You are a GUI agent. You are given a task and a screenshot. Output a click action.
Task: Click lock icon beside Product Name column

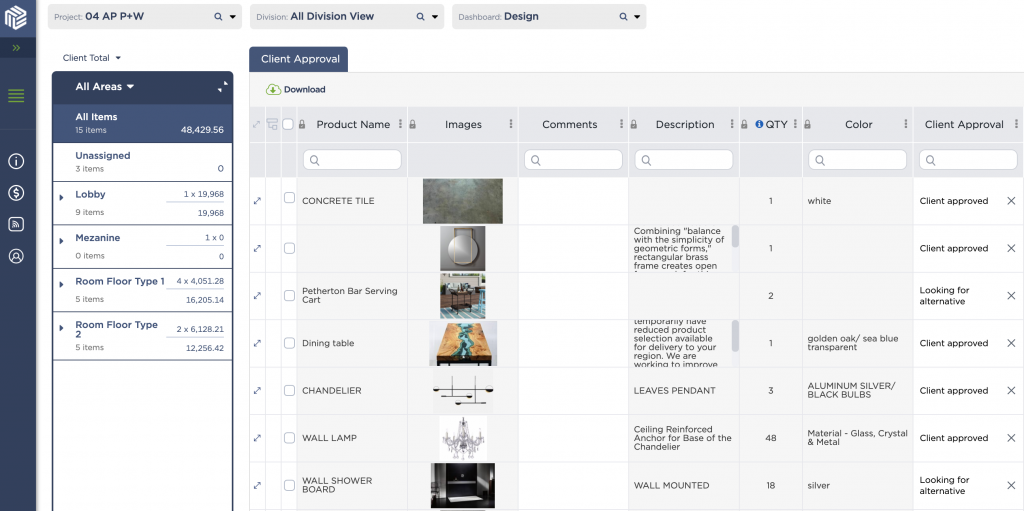coord(302,124)
